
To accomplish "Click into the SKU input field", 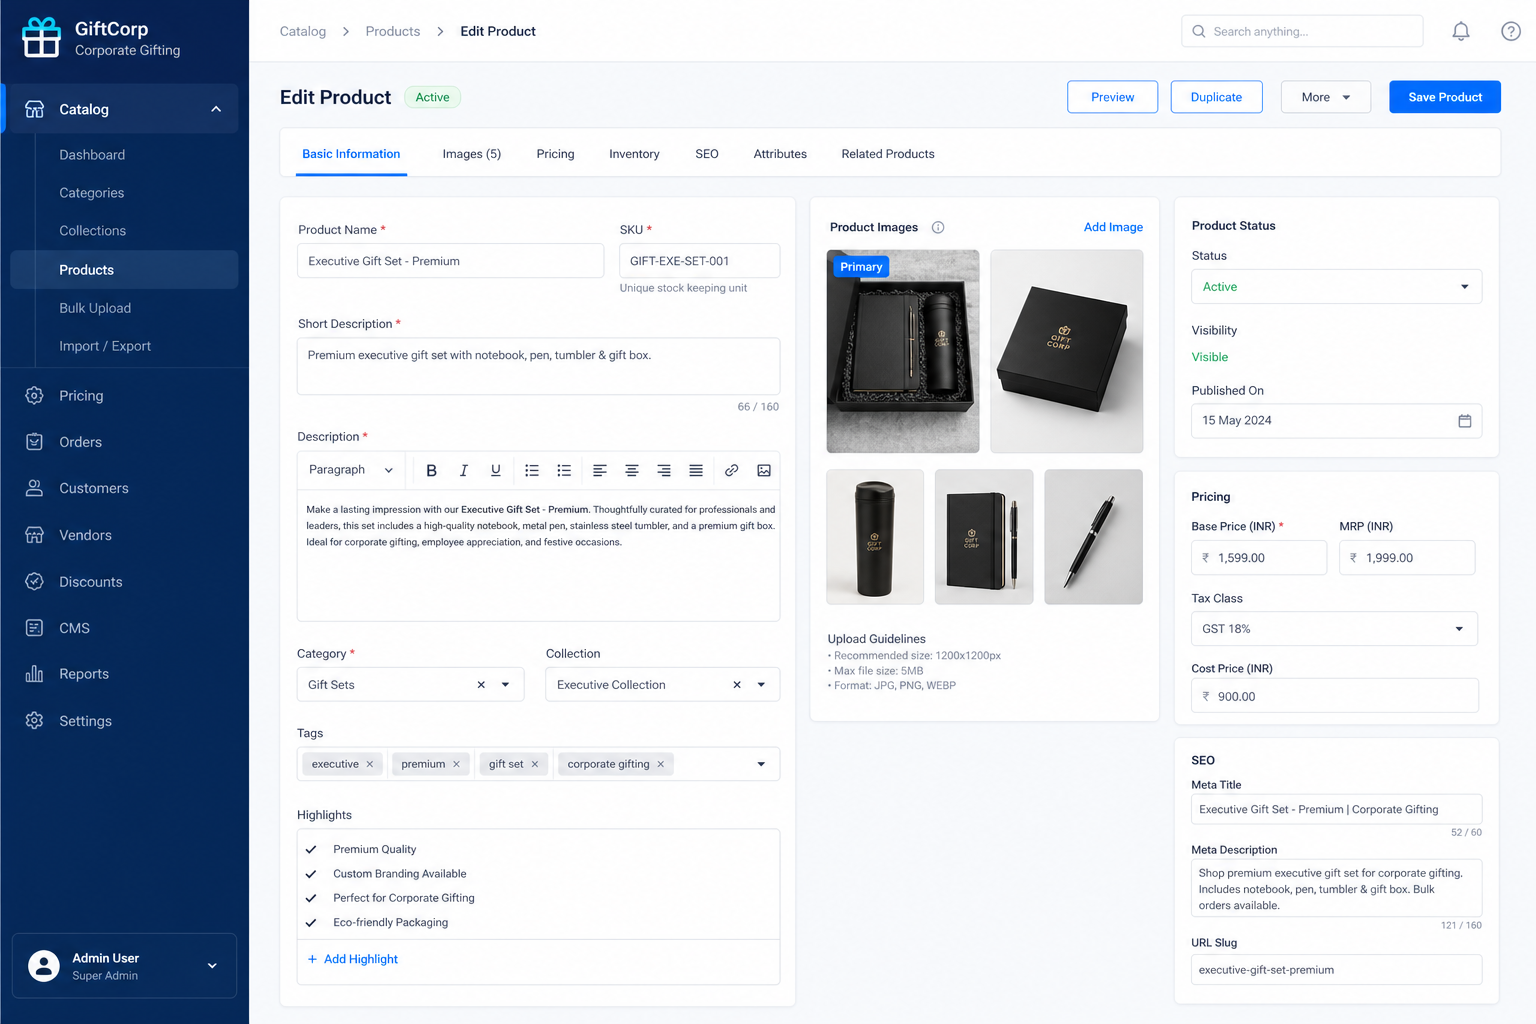I will tap(700, 261).
